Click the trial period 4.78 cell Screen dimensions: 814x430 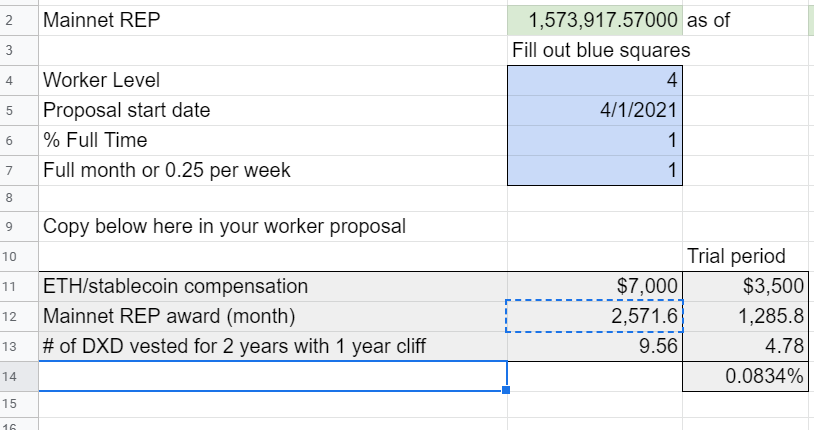point(745,346)
